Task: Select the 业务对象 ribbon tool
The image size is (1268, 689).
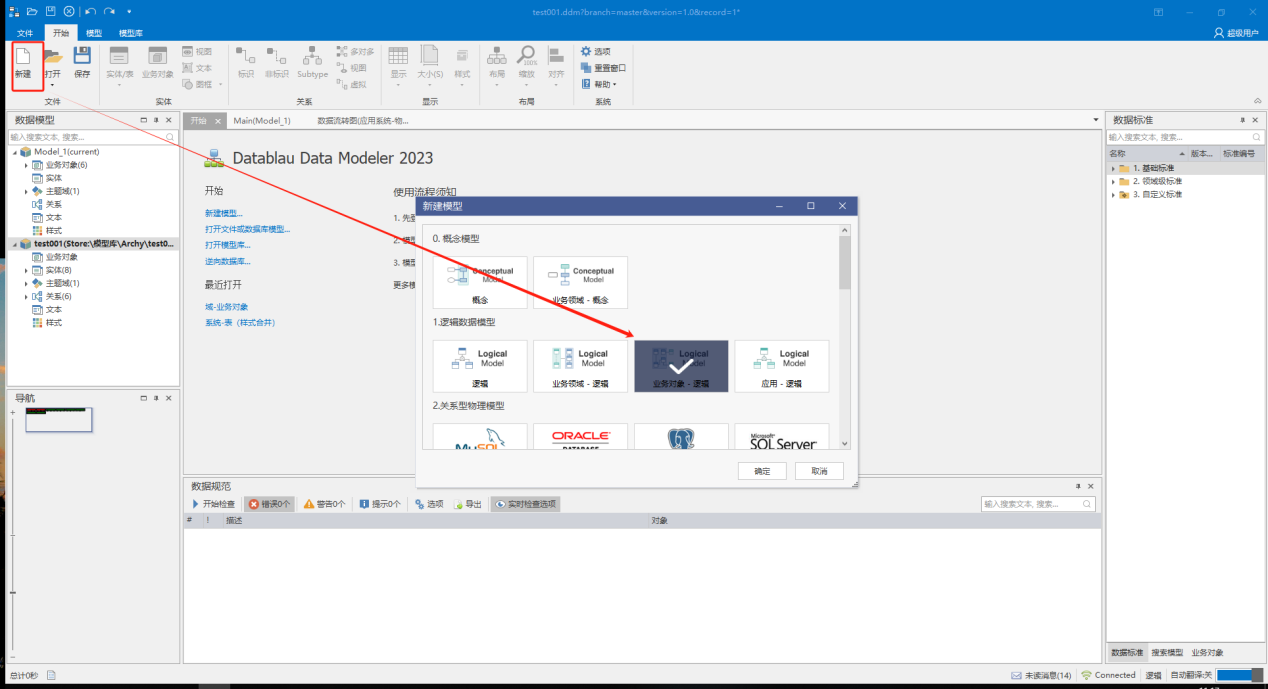Action: (x=158, y=62)
